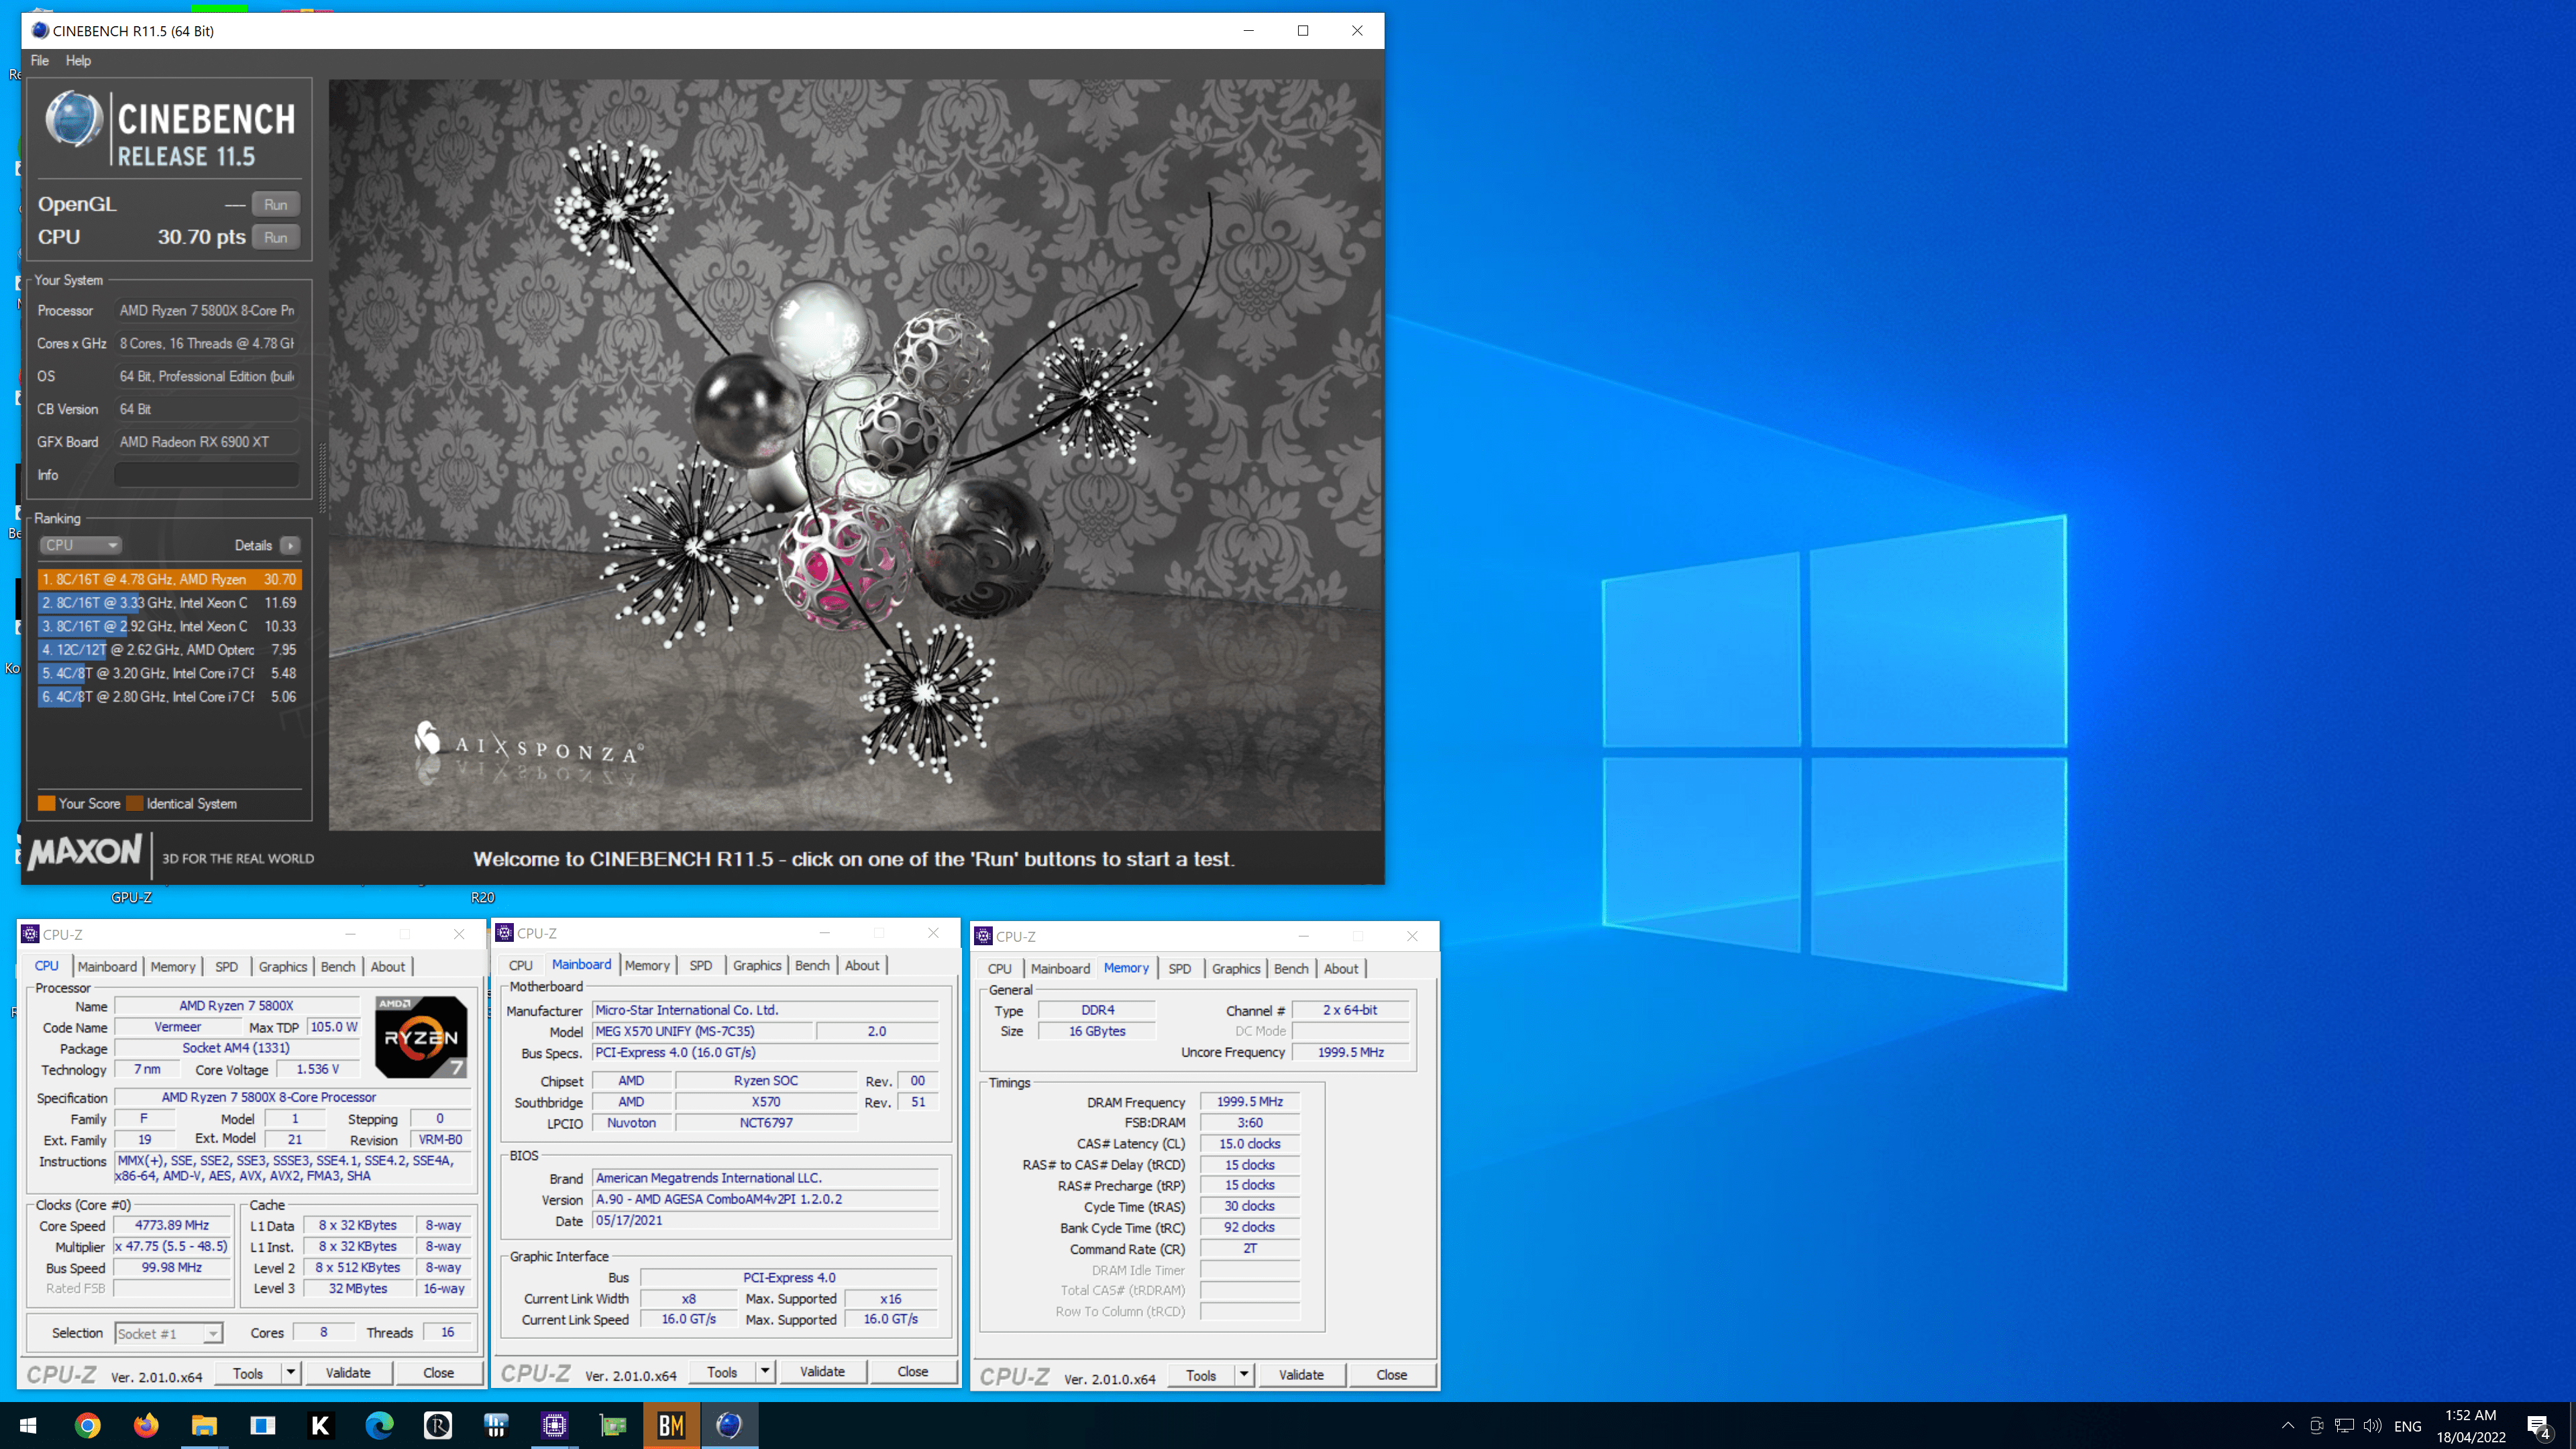Viewport: 2576px width, 1449px height.
Task: Open the Socket #1 selection dropdown
Action: 168,1333
